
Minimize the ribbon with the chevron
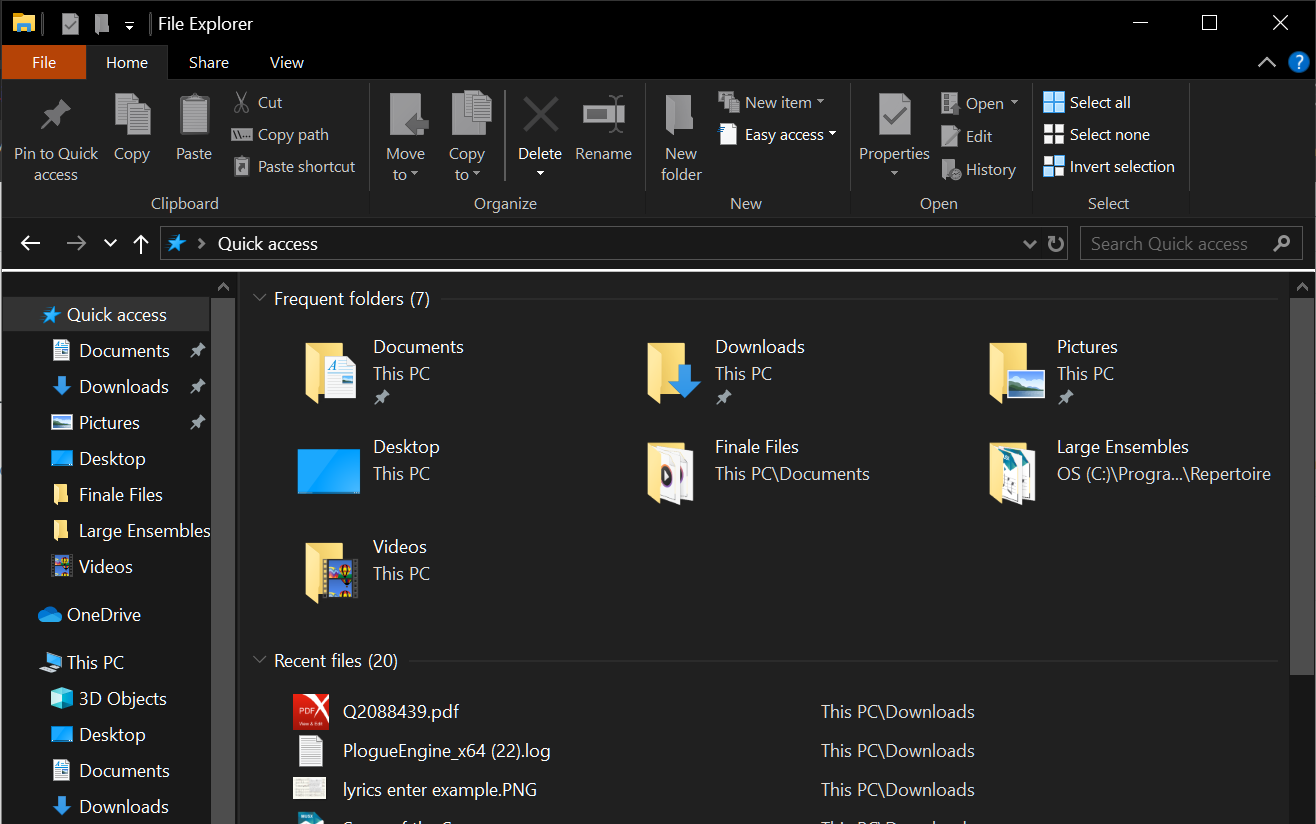coord(1267,61)
